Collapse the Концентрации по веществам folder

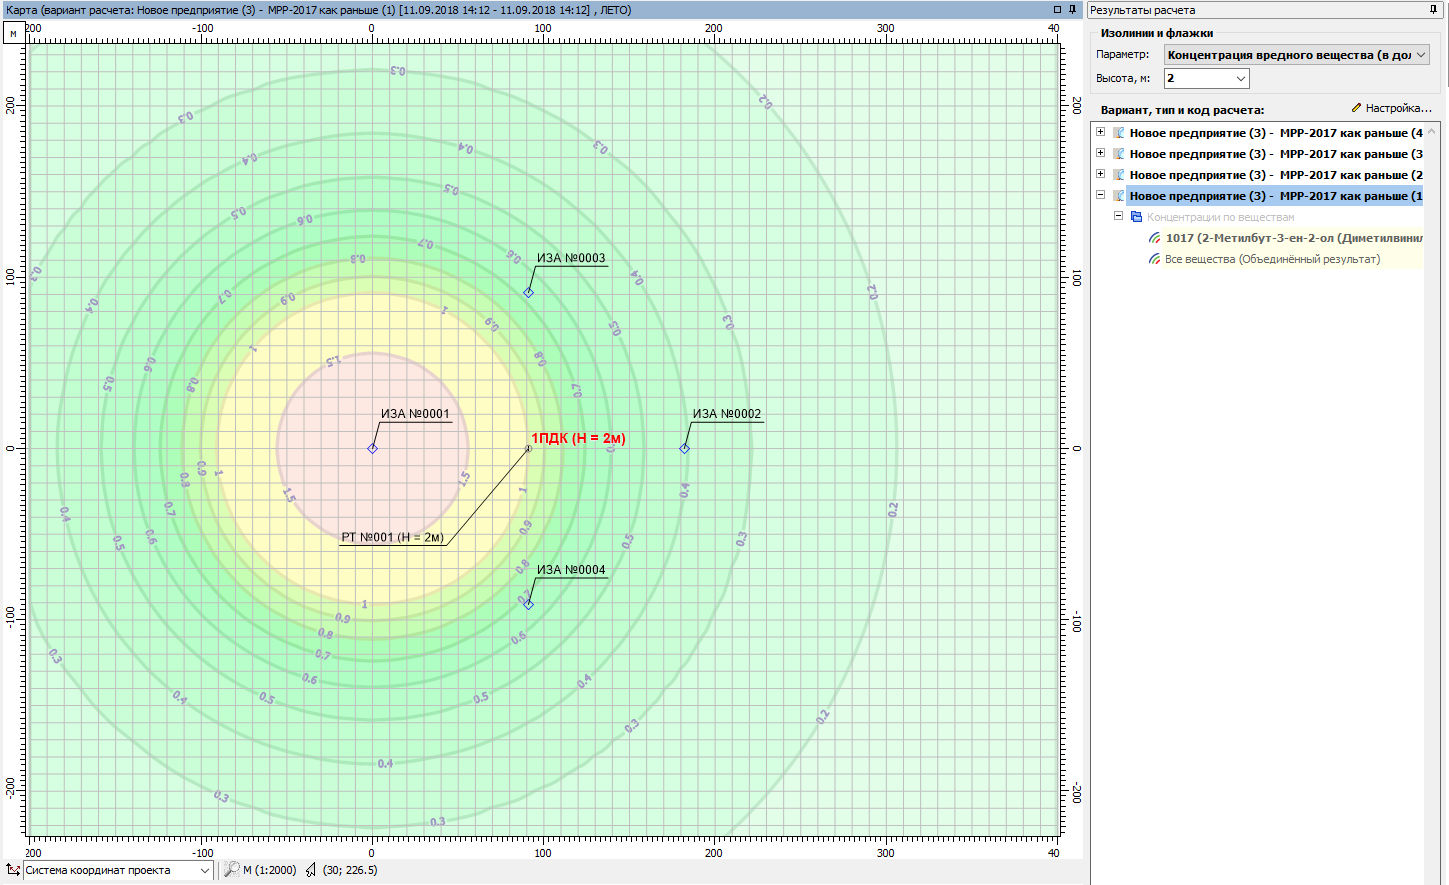[1118, 217]
